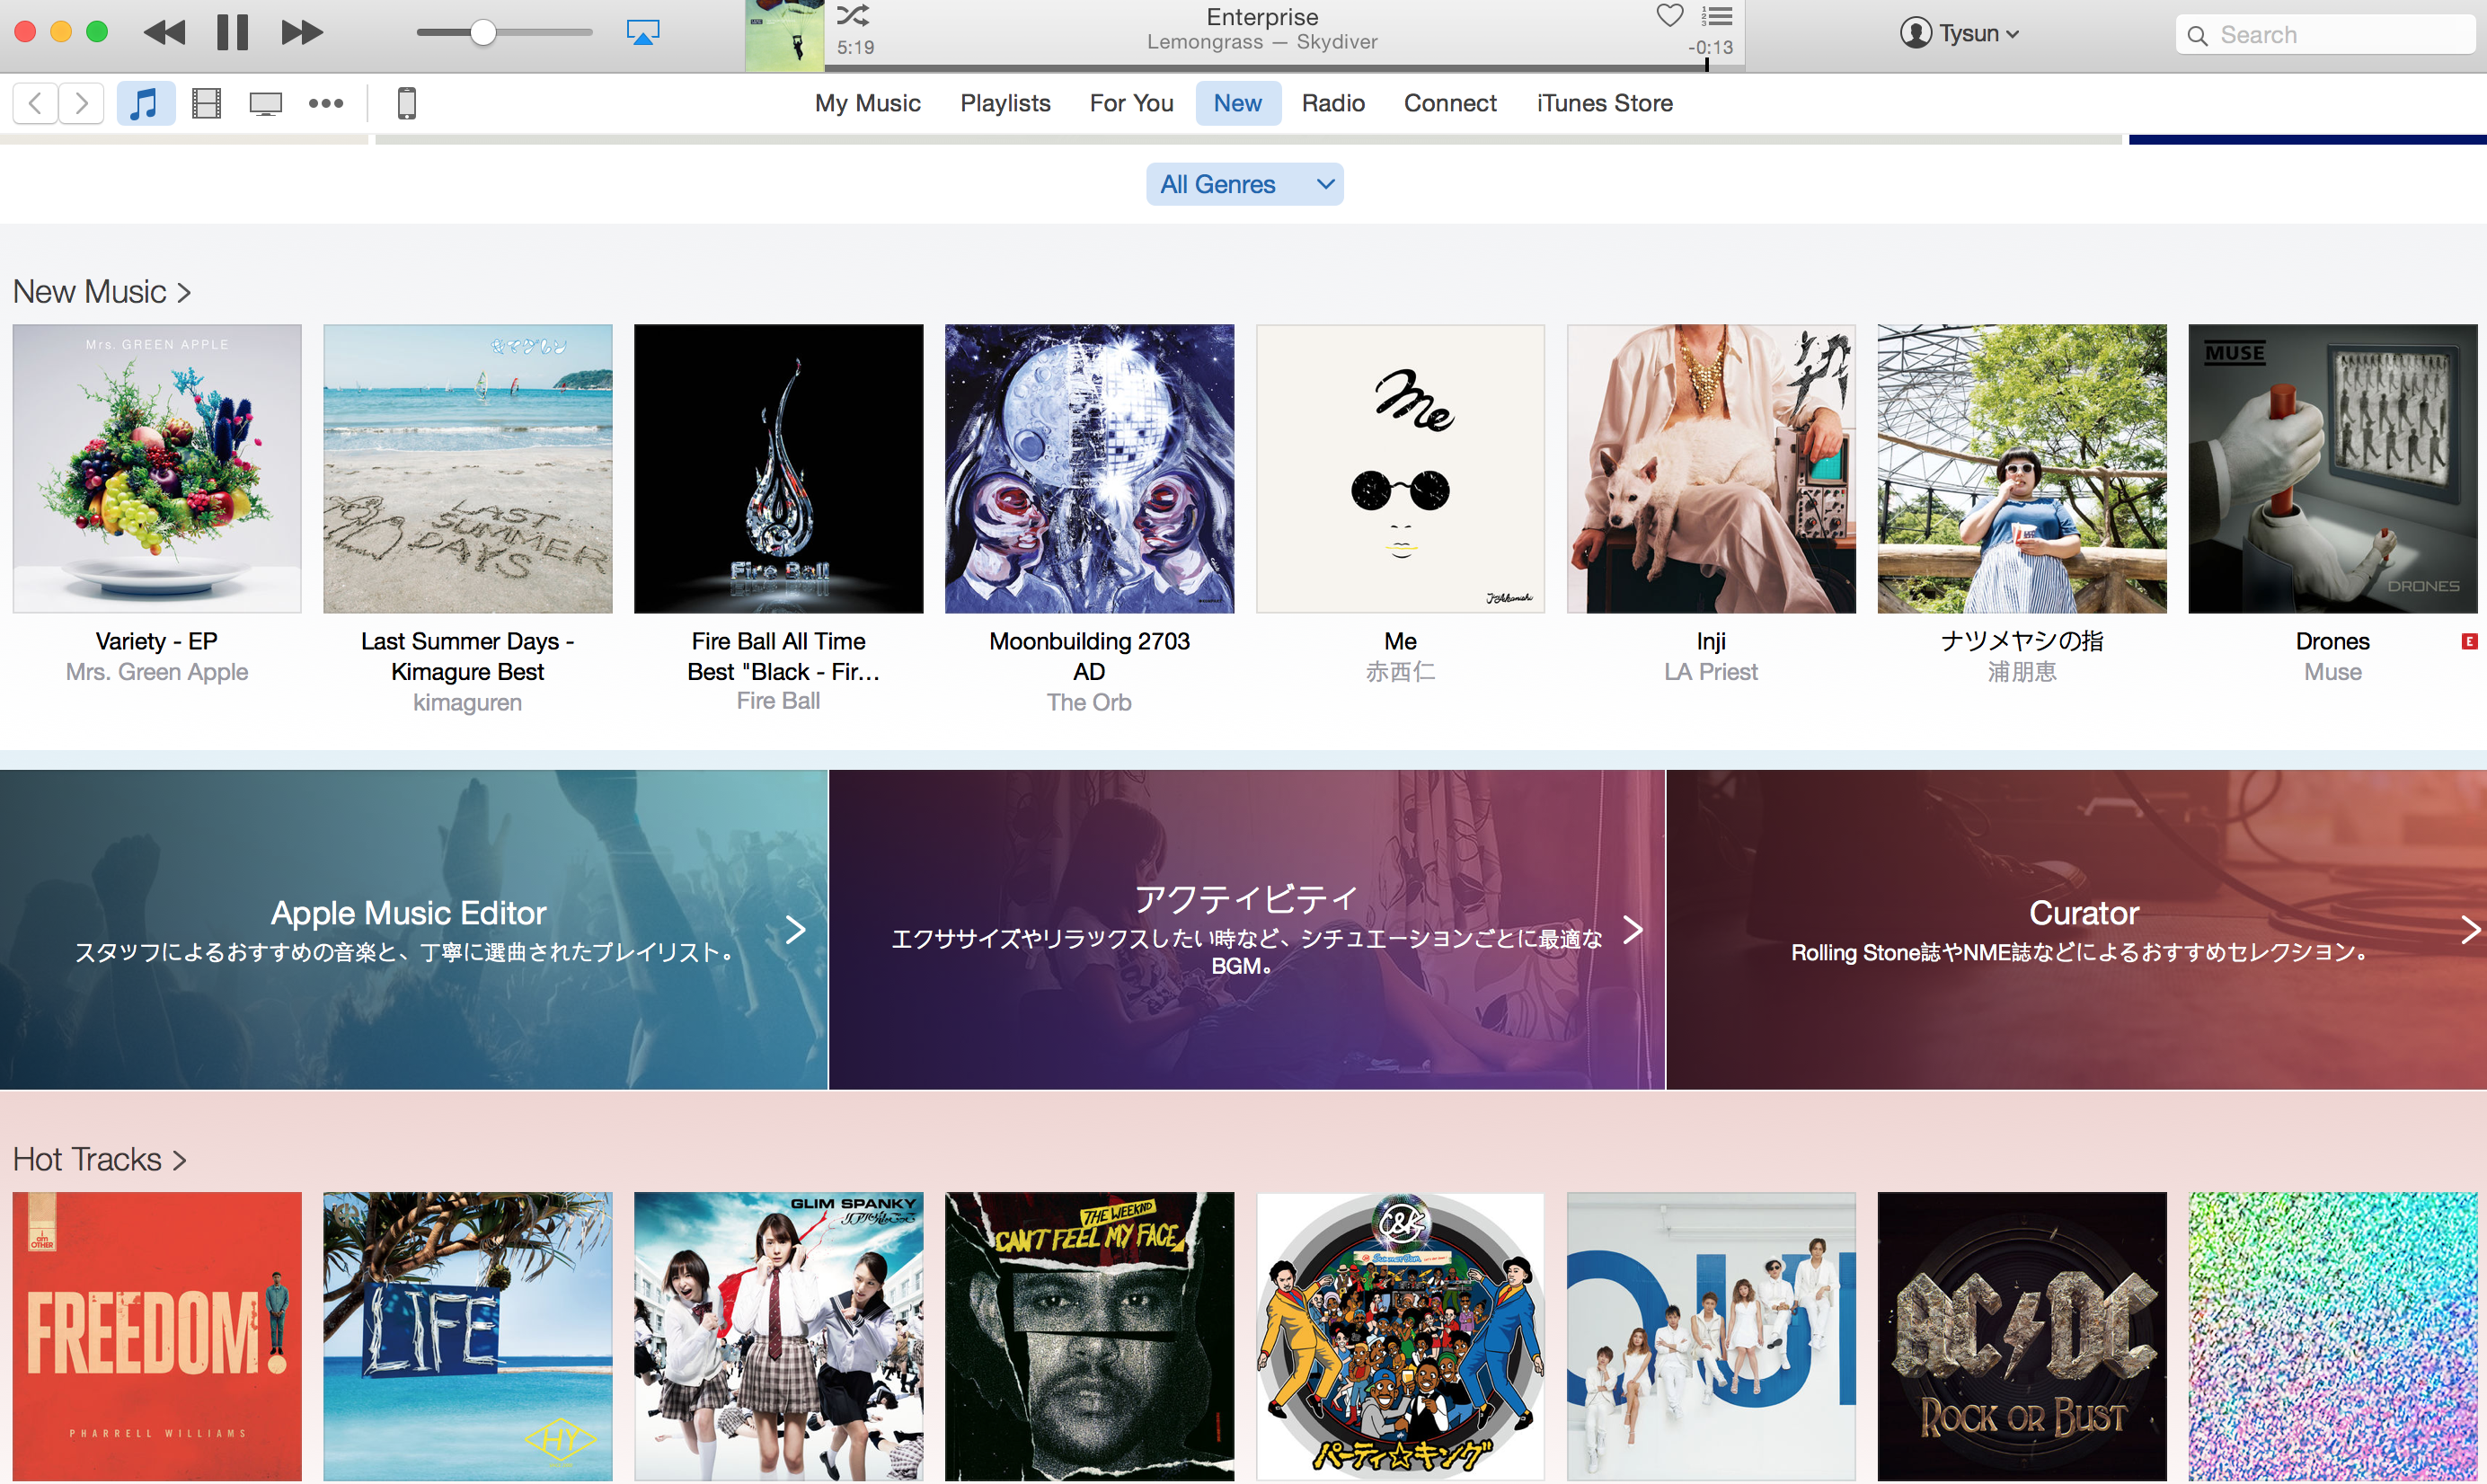Skip back to the previous track
This screenshot has height=1484, width=2487.
(164, 33)
